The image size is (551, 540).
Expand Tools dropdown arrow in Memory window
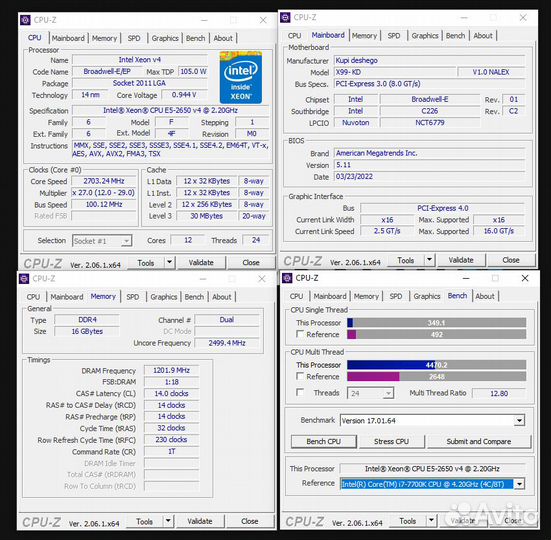pyautogui.click(x=168, y=521)
